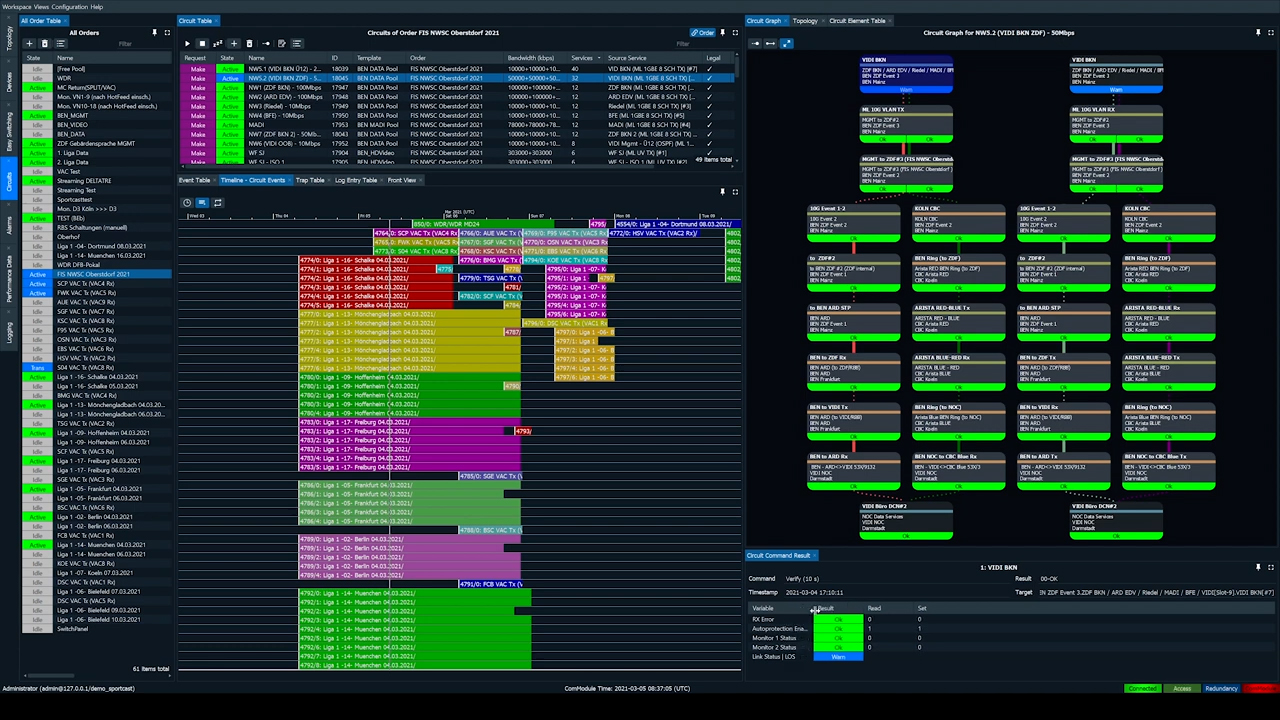The height and width of the screenshot is (720, 1280).
Task: Click the stop icon in the Circuit Table toolbar
Action: point(202,44)
